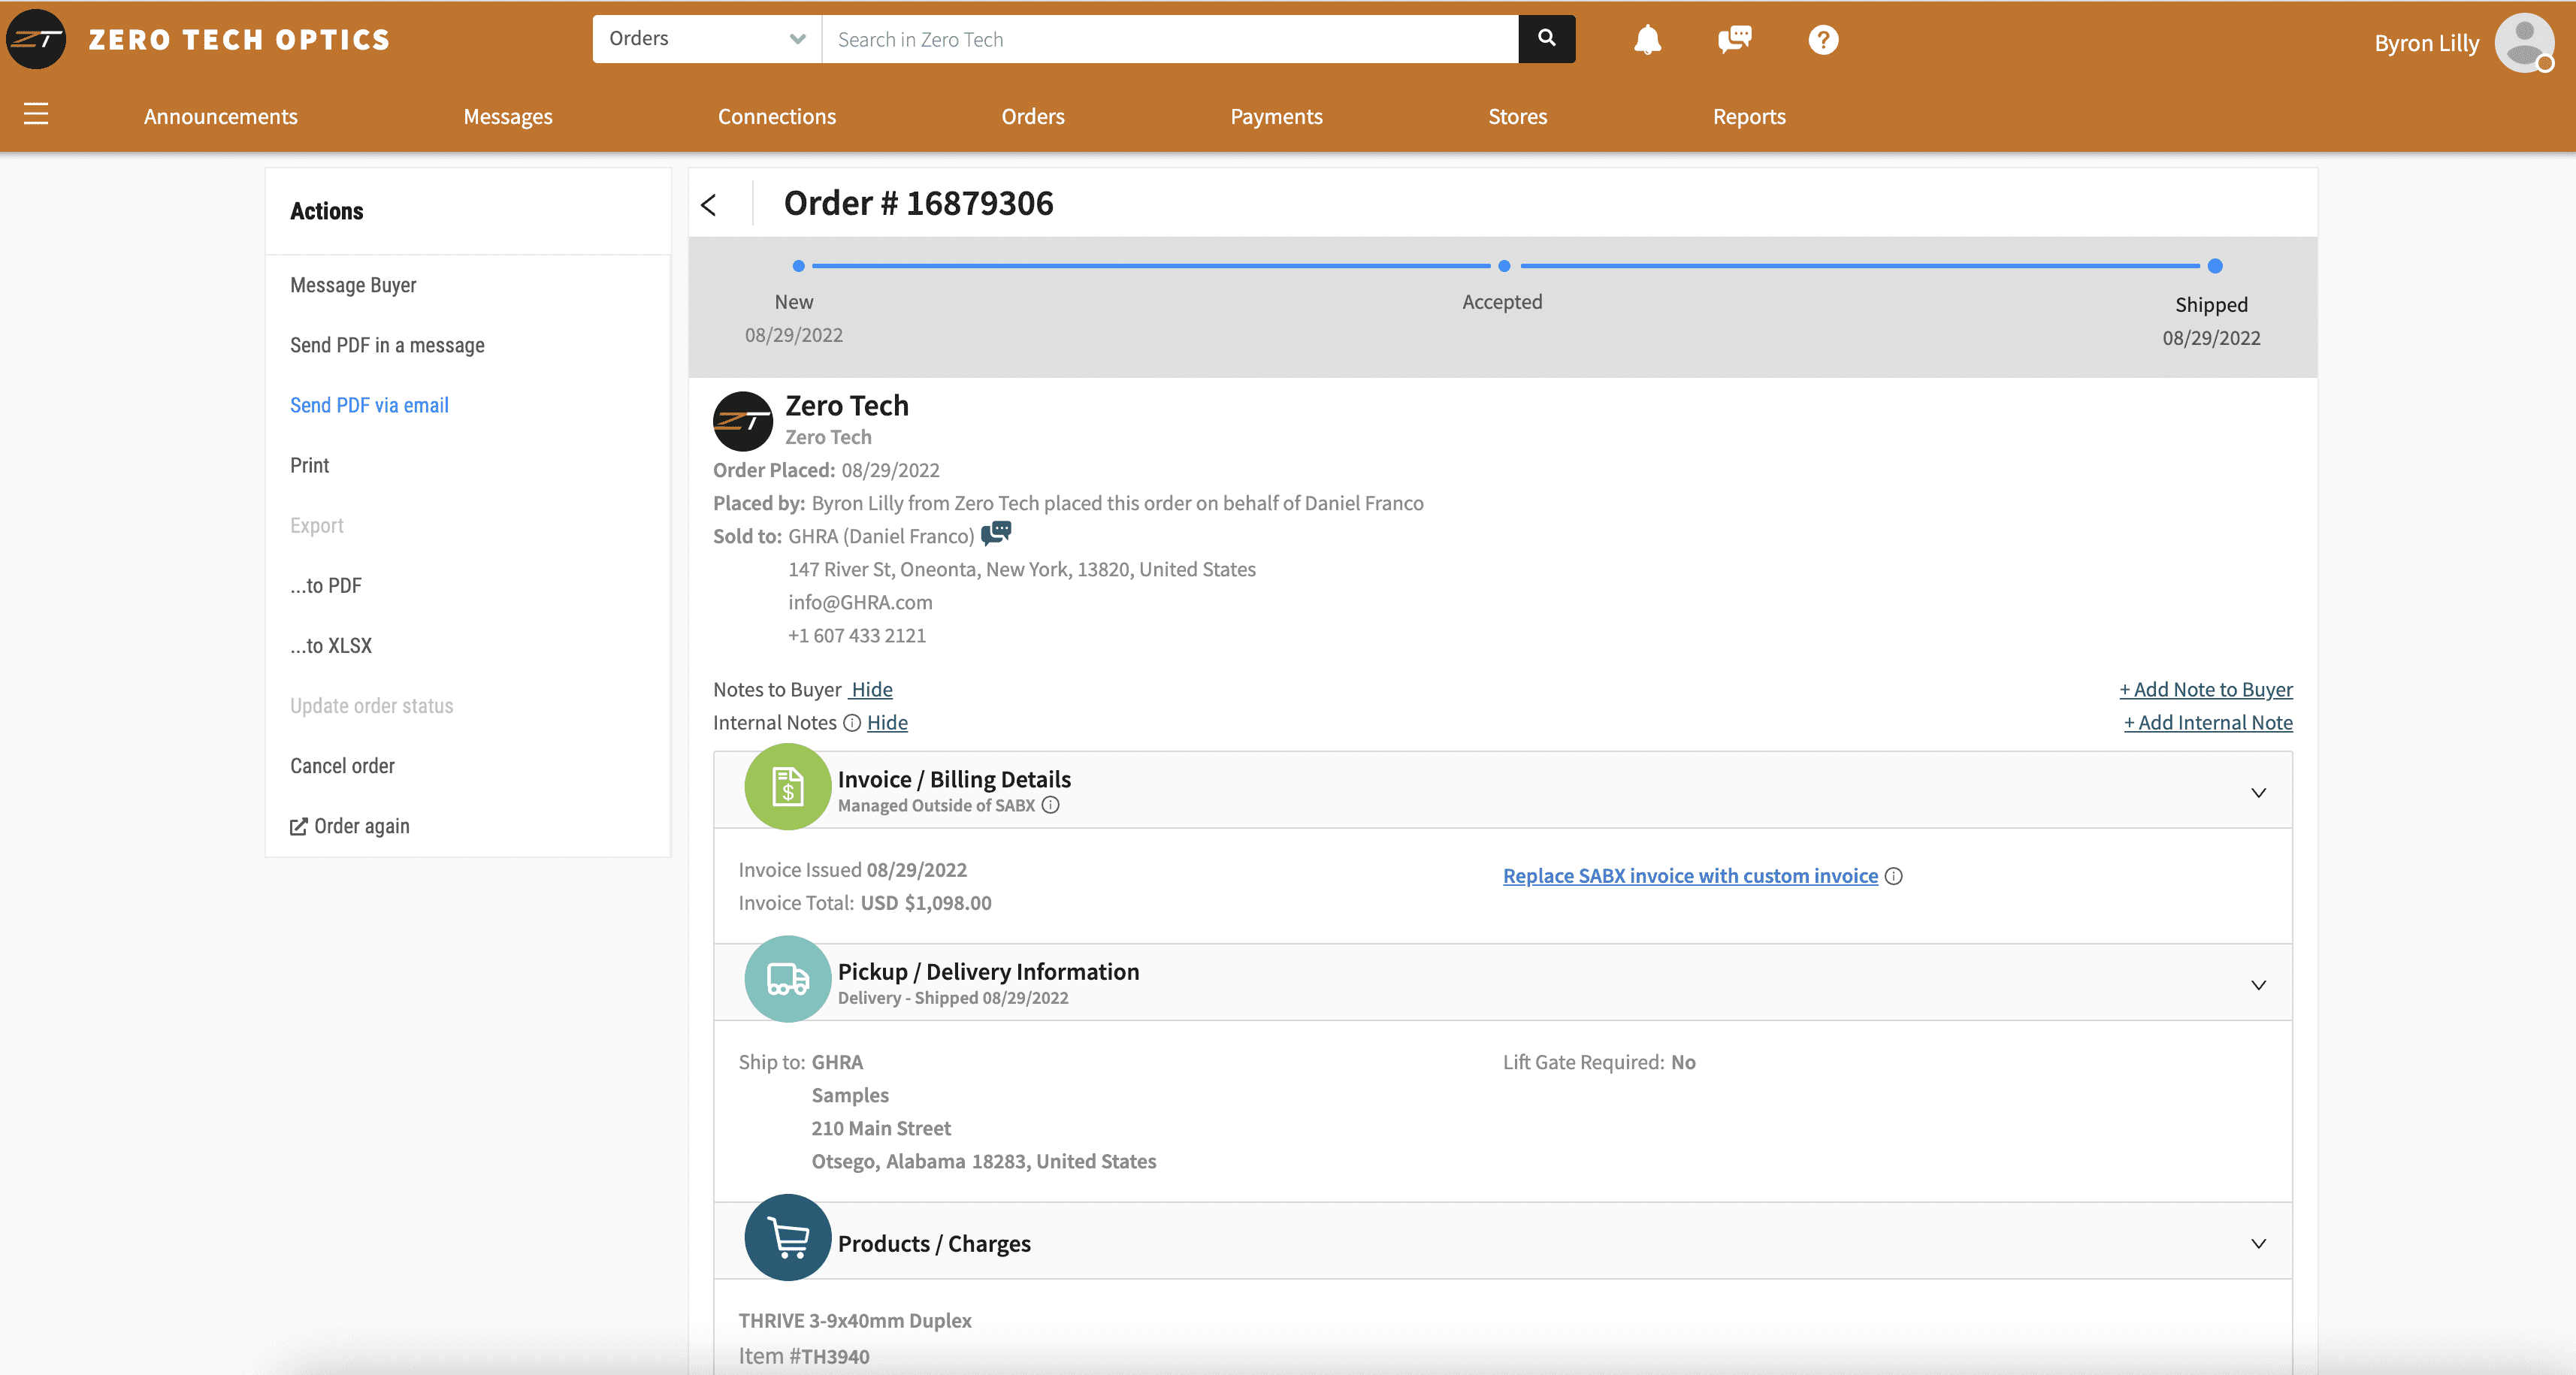Click the green invoice billing icon
The image size is (2576, 1375).
pos(787,786)
